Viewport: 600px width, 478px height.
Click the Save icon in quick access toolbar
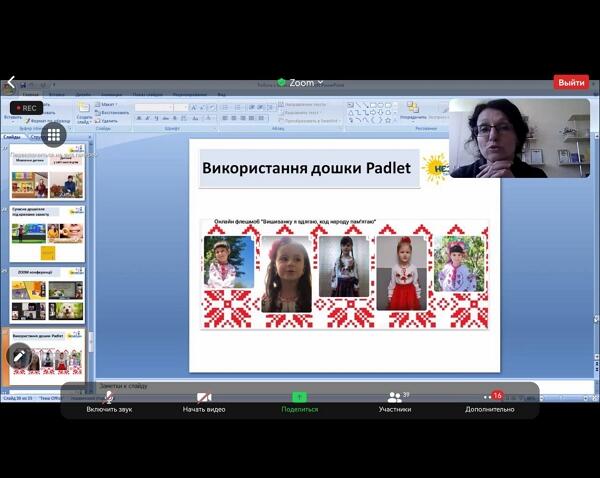tap(23, 85)
